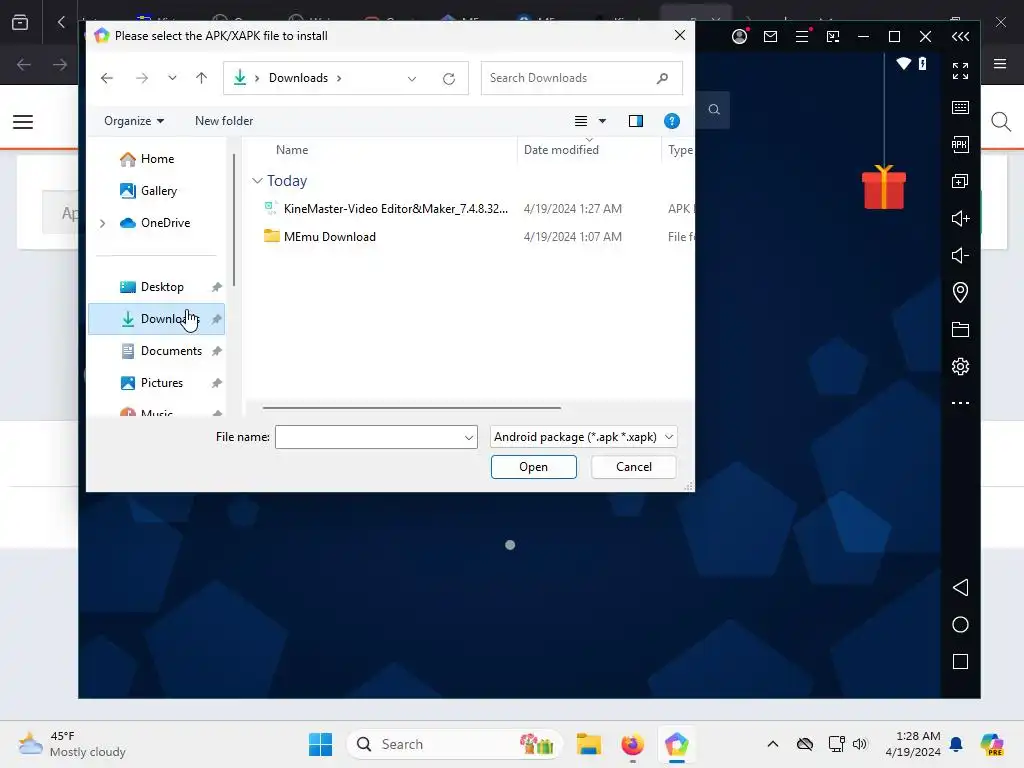Show more MEmu sidebar tools

tap(960, 403)
